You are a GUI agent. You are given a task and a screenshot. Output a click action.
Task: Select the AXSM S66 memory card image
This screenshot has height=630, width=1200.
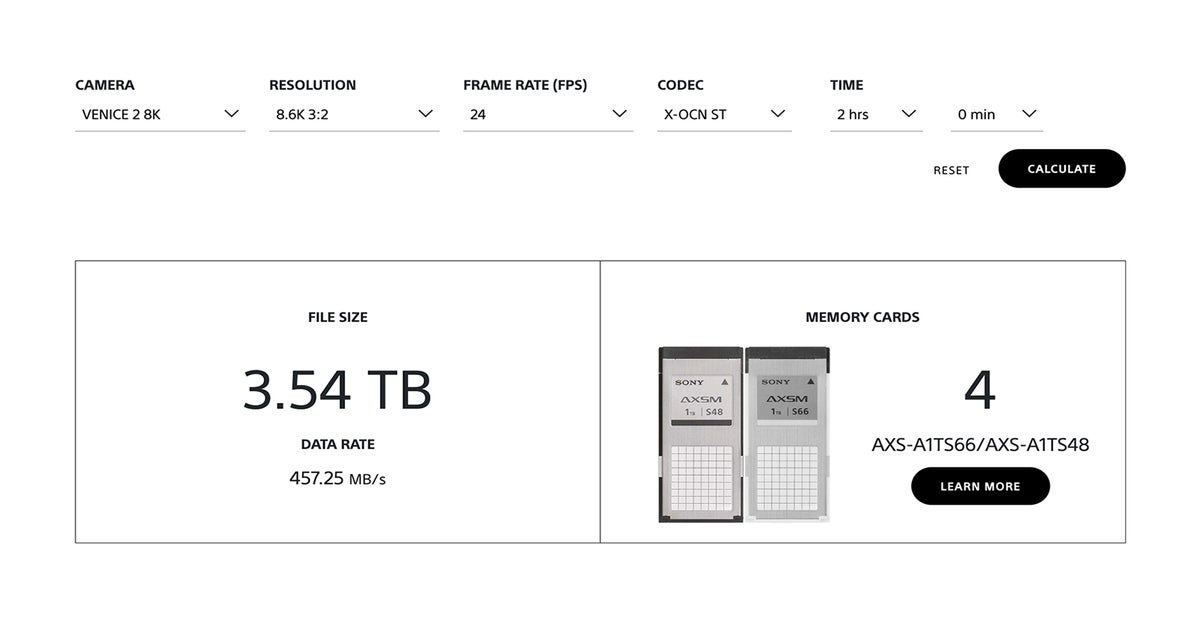point(786,434)
